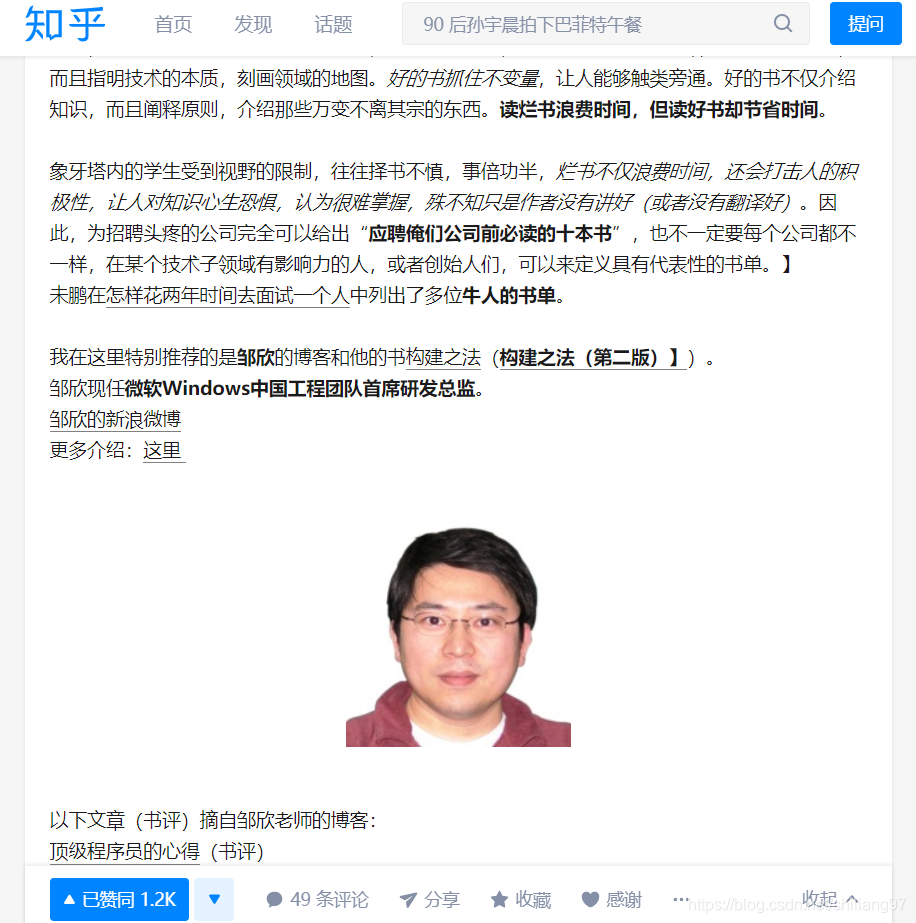Open link 怎样花两年时间去面试一个人
Screen dimensions: 916x923
coord(228,296)
